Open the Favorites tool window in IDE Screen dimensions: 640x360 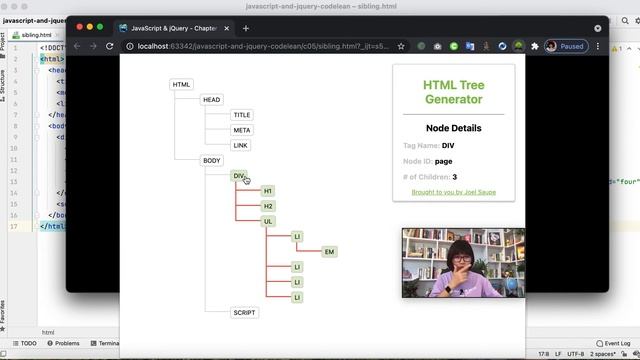[2, 316]
